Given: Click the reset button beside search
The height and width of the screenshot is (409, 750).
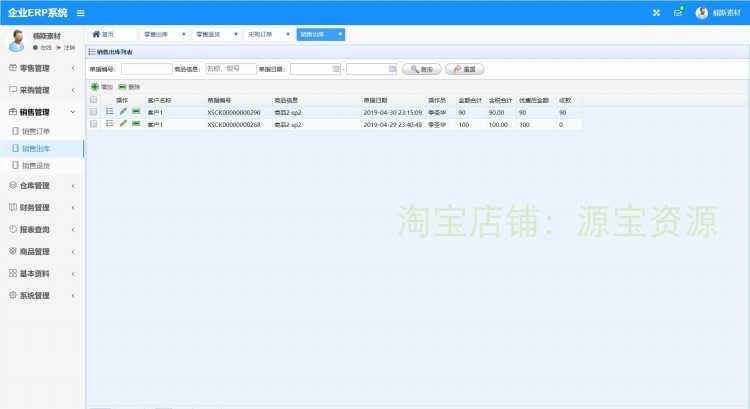Looking at the screenshot, I should 464,69.
